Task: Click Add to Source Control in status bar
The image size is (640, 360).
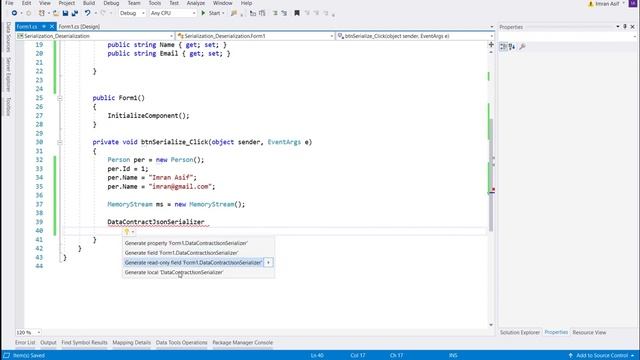Action: (x=602, y=356)
